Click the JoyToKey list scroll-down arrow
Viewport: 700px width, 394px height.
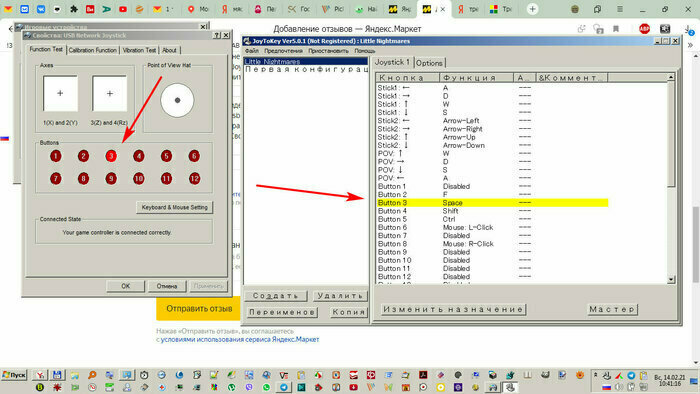671,280
